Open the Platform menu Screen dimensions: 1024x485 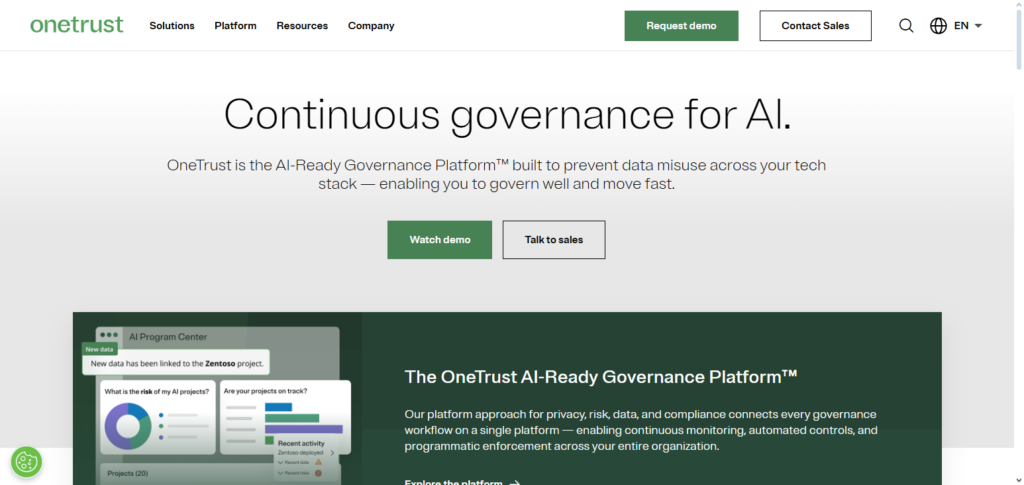[x=235, y=26]
